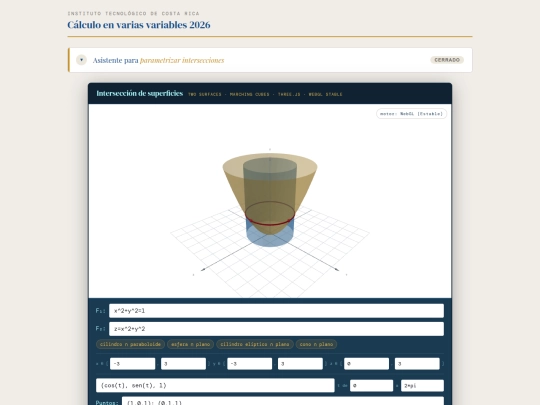Select preset 'esfera ∩ plano'
Screen dimensions: 540x405
pyautogui.click(x=190, y=344)
